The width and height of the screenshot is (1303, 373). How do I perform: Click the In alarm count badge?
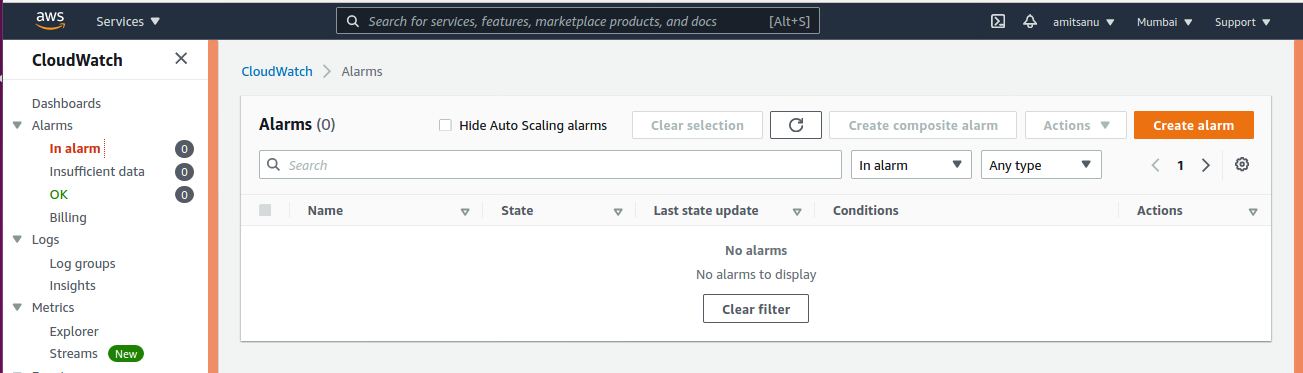(x=184, y=149)
